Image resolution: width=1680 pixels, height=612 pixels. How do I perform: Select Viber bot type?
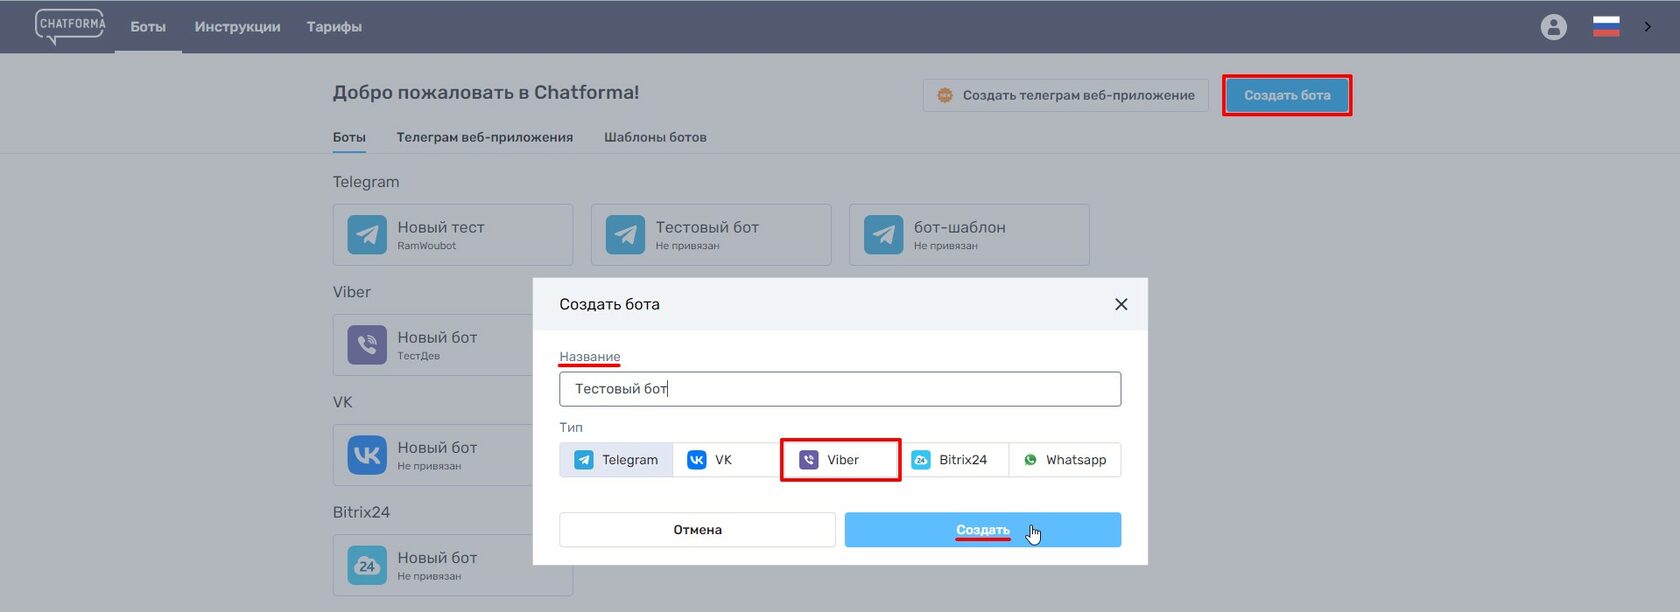(x=840, y=460)
